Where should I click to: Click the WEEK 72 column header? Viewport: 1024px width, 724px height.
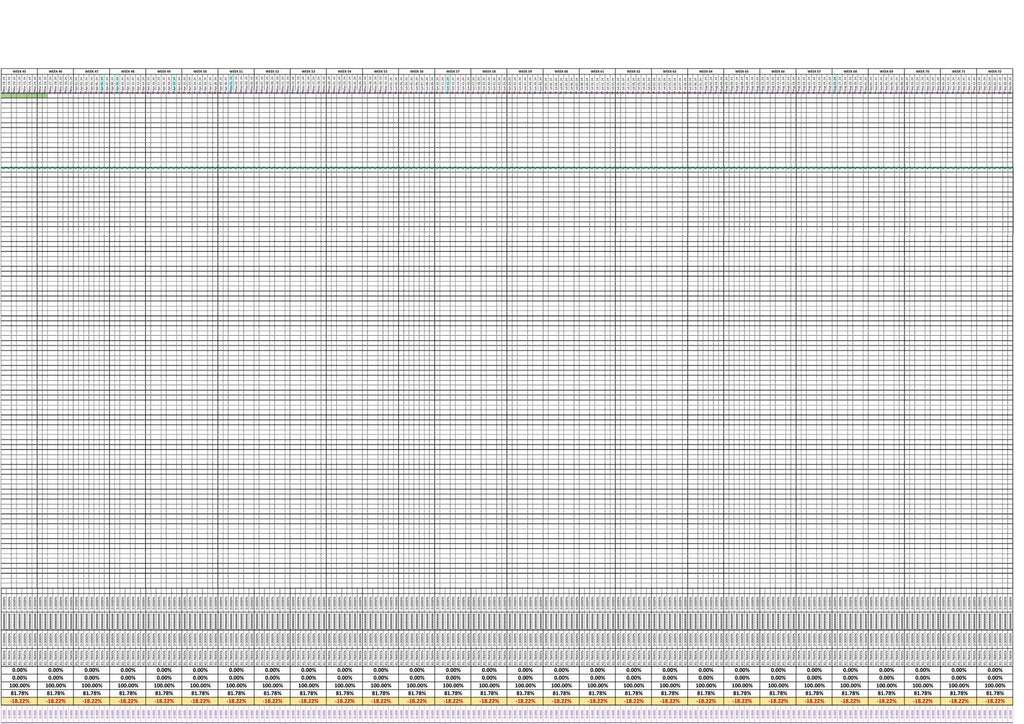[995, 71]
